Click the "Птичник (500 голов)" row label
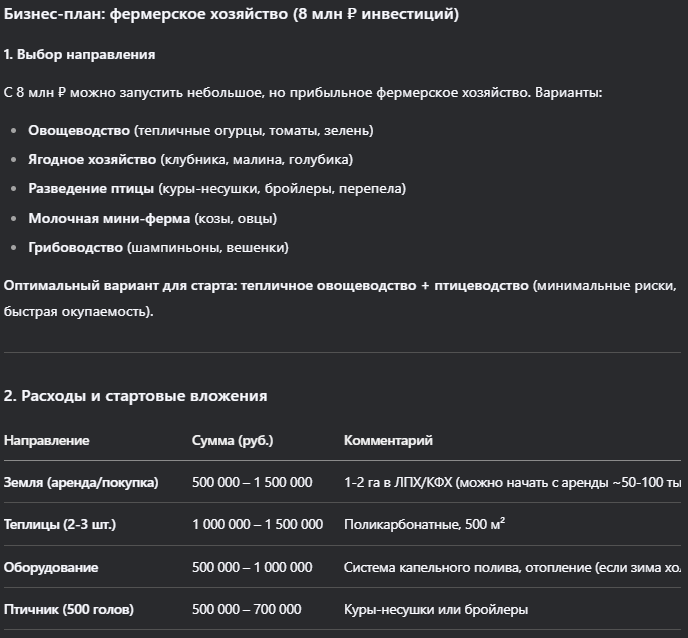The height and width of the screenshot is (638, 688). pyautogui.click(x=69, y=609)
